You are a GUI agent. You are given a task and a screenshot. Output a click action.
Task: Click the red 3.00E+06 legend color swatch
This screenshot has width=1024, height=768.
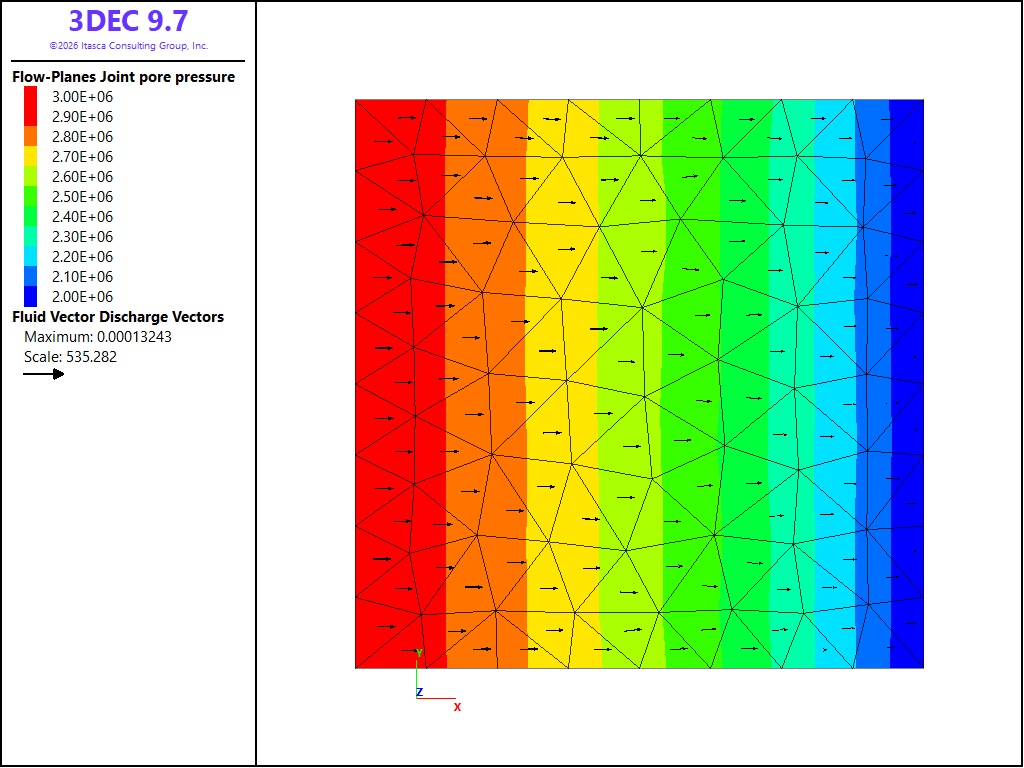tap(31, 97)
